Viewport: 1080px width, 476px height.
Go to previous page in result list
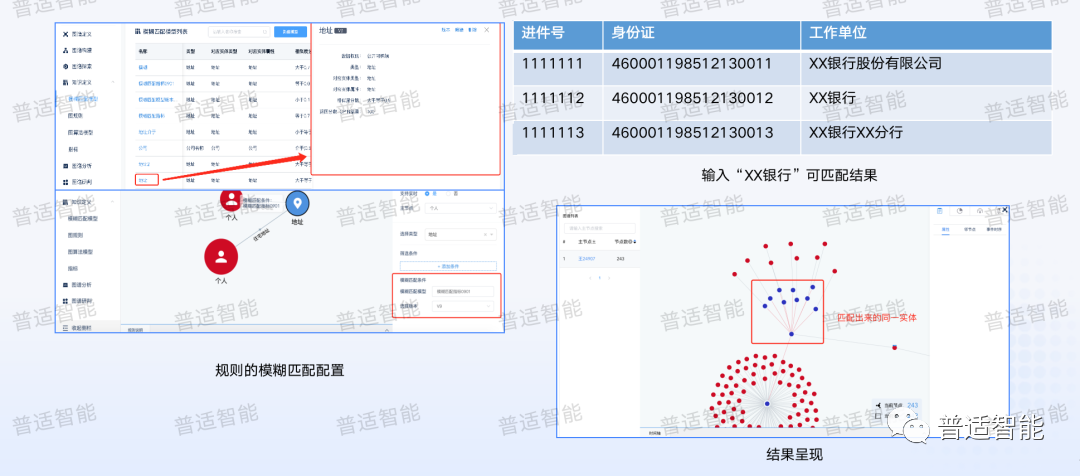coord(590,278)
